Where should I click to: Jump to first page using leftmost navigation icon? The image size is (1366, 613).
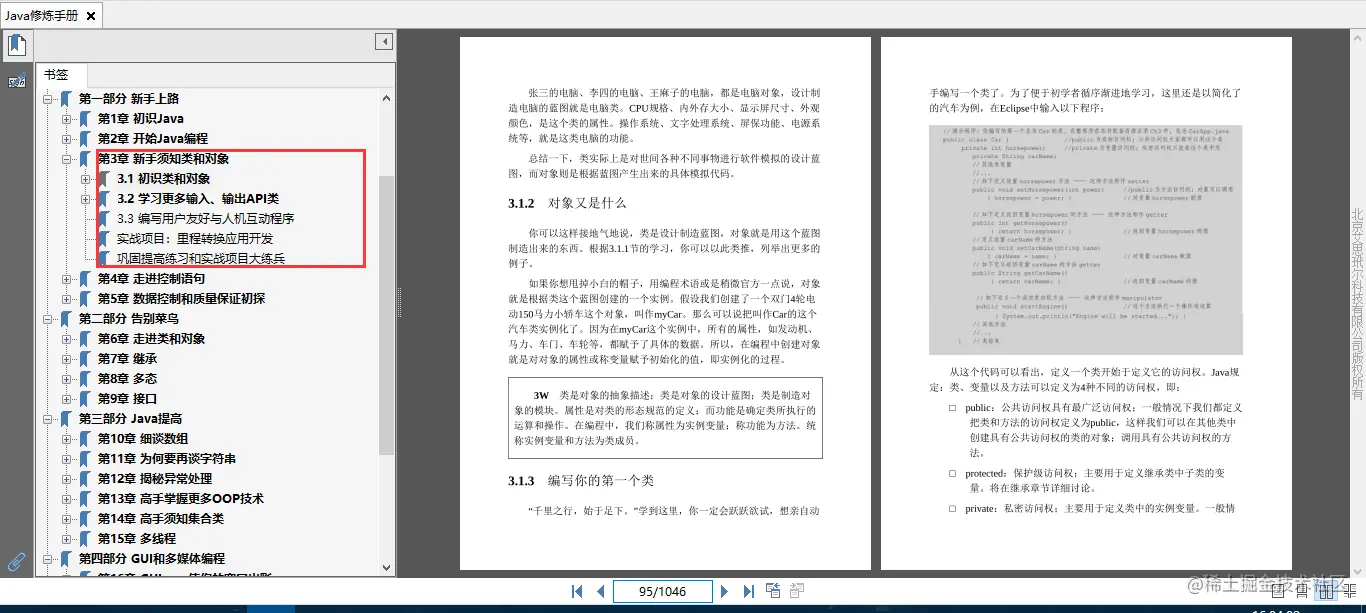pyautogui.click(x=577, y=591)
